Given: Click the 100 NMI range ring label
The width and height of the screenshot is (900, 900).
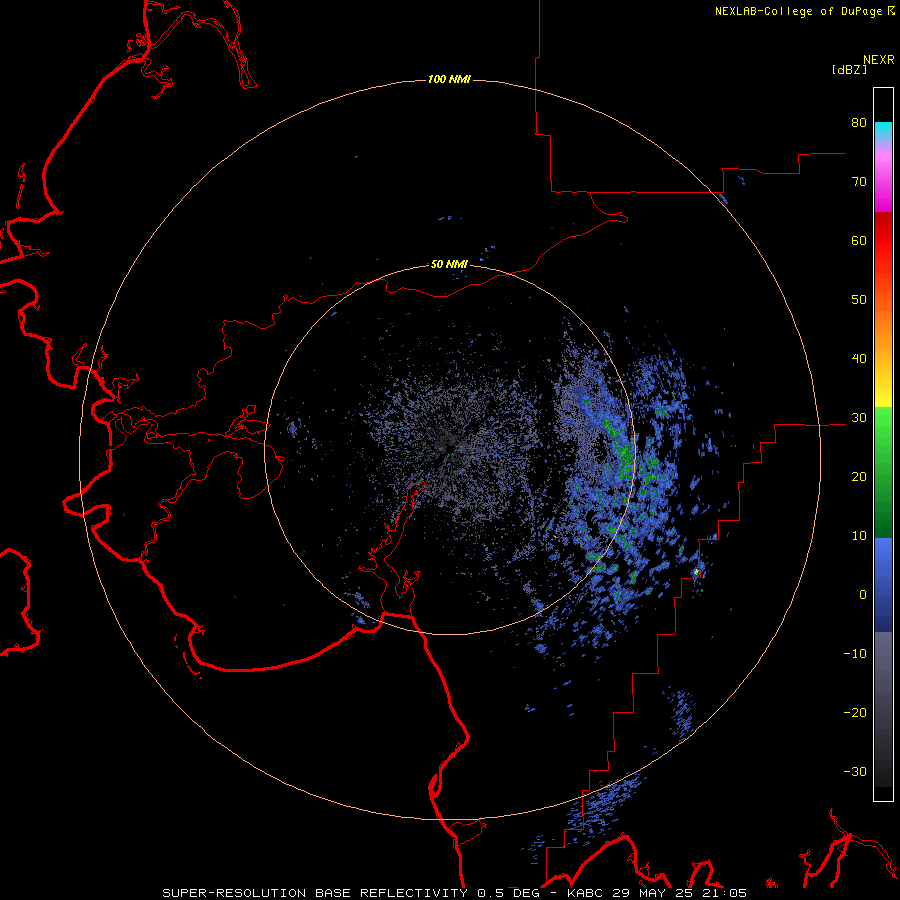Looking at the screenshot, I should point(449,79).
